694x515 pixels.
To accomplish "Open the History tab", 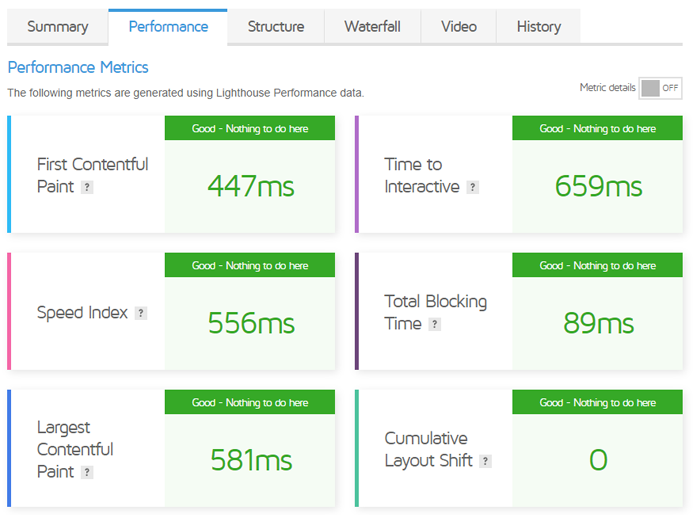I will click(x=539, y=27).
